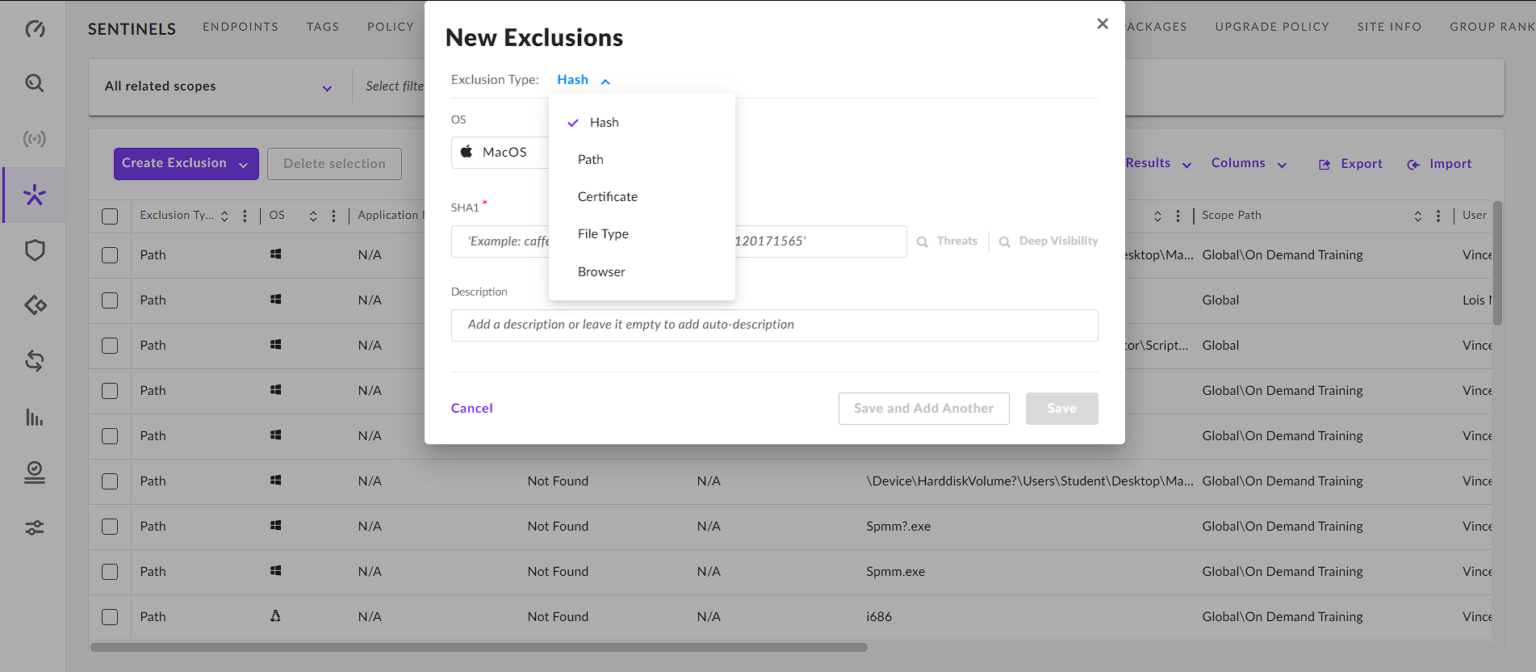Open the Dashboard speedometer icon in the sidebar
Image resolution: width=1536 pixels, height=672 pixels.
click(34, 29)
